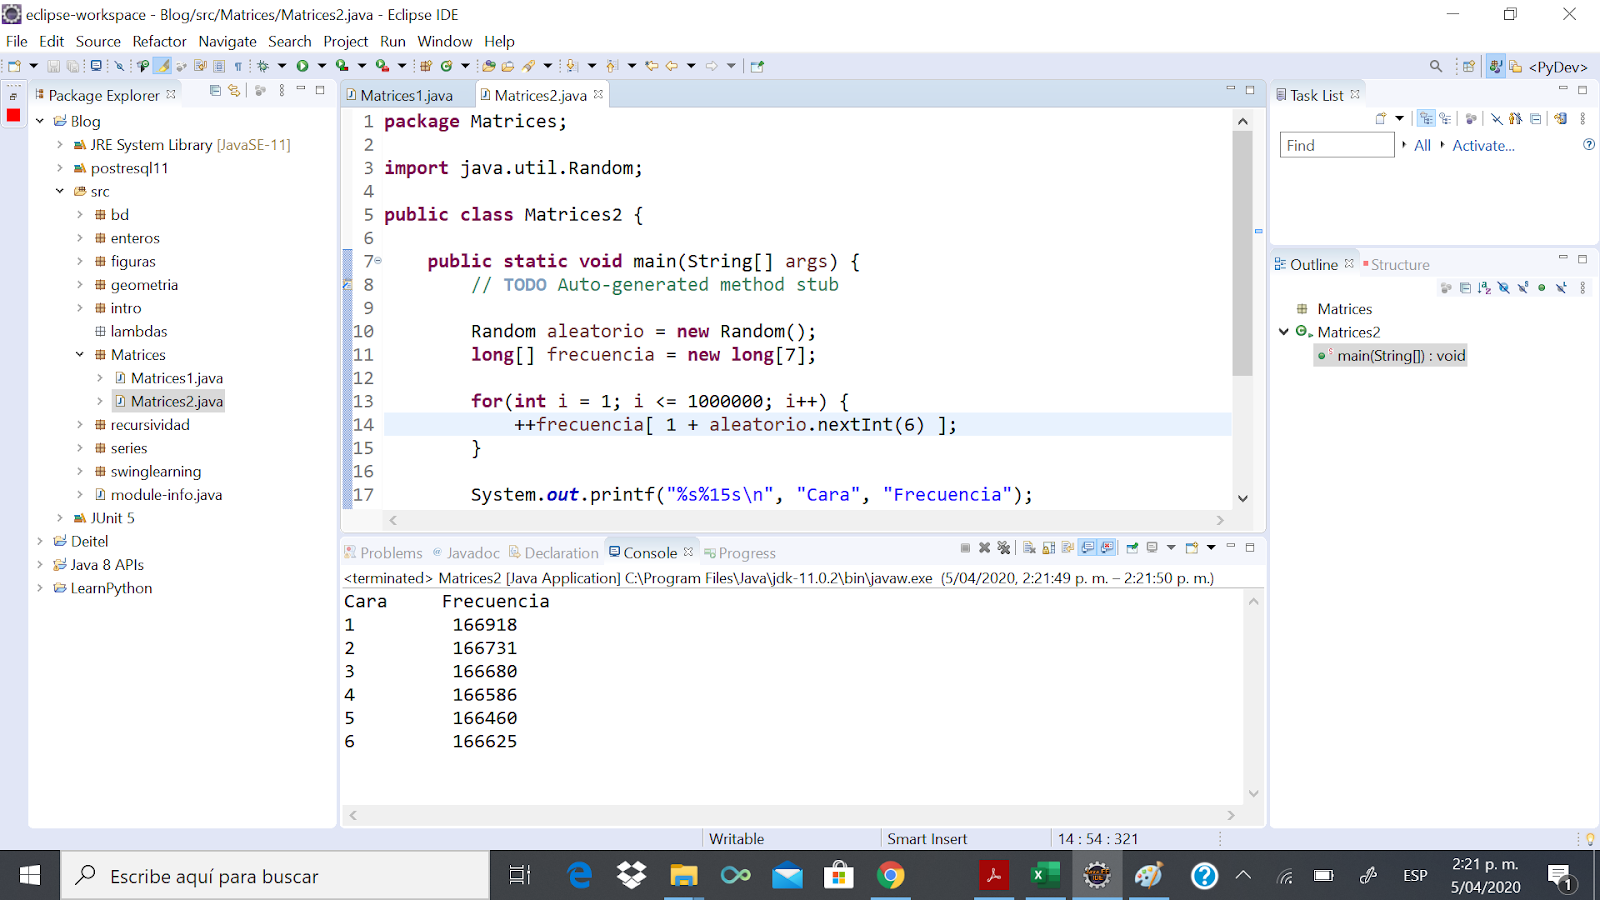The height and width of the screenshot is (900, 1600).
Task: Toggle Scroll Lock in the Console
Action: pyautogui.click(x=1047, y=548)
